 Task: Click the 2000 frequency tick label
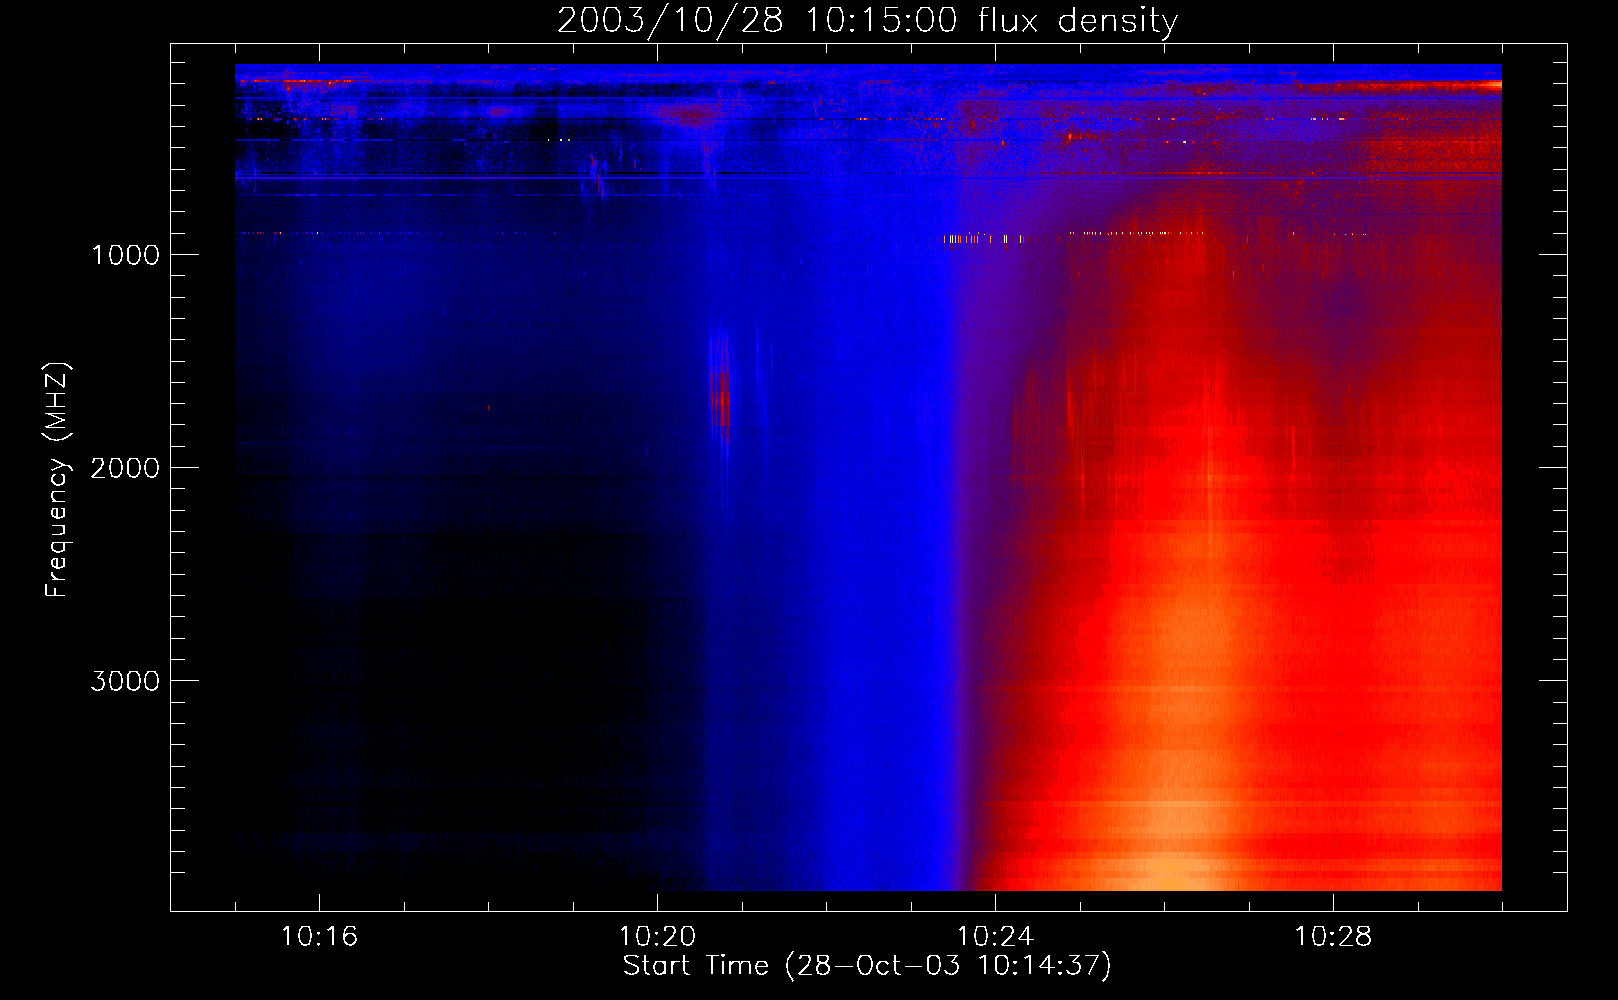pos(125,468)
